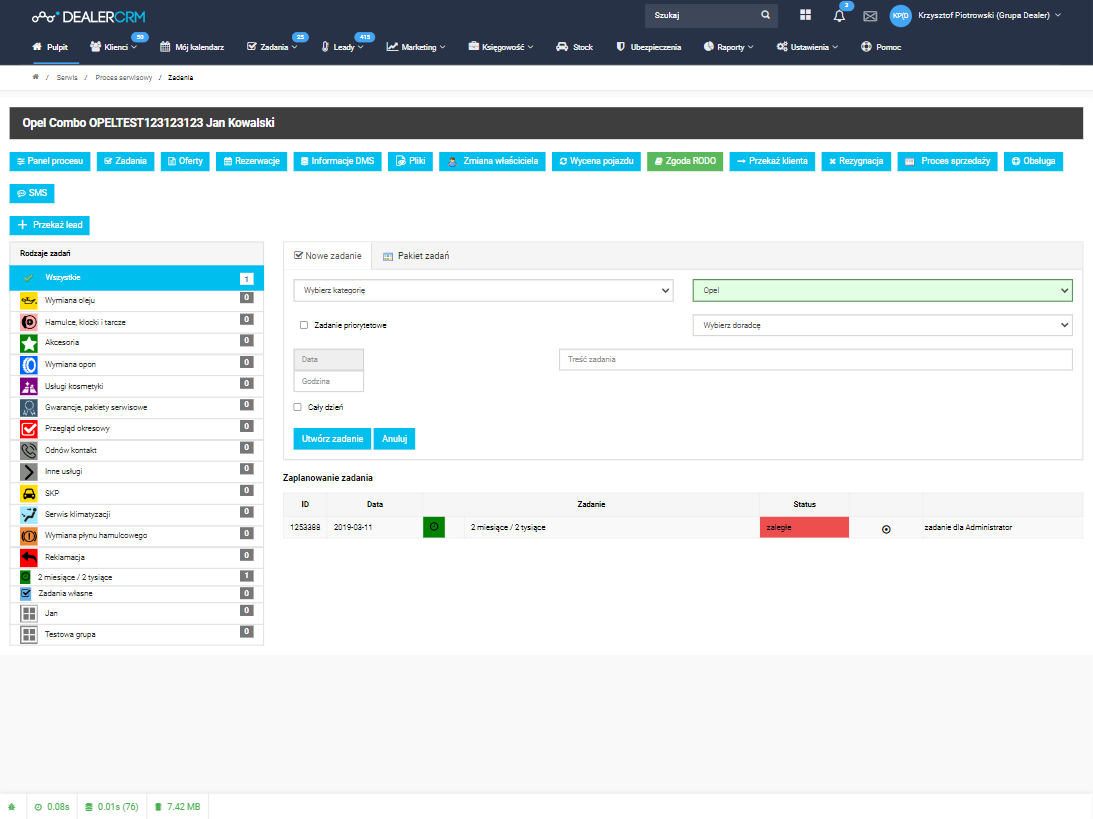Open the envelope messages icon
Viewport: 1093px width, 819px height.
[x=870, y=16]
